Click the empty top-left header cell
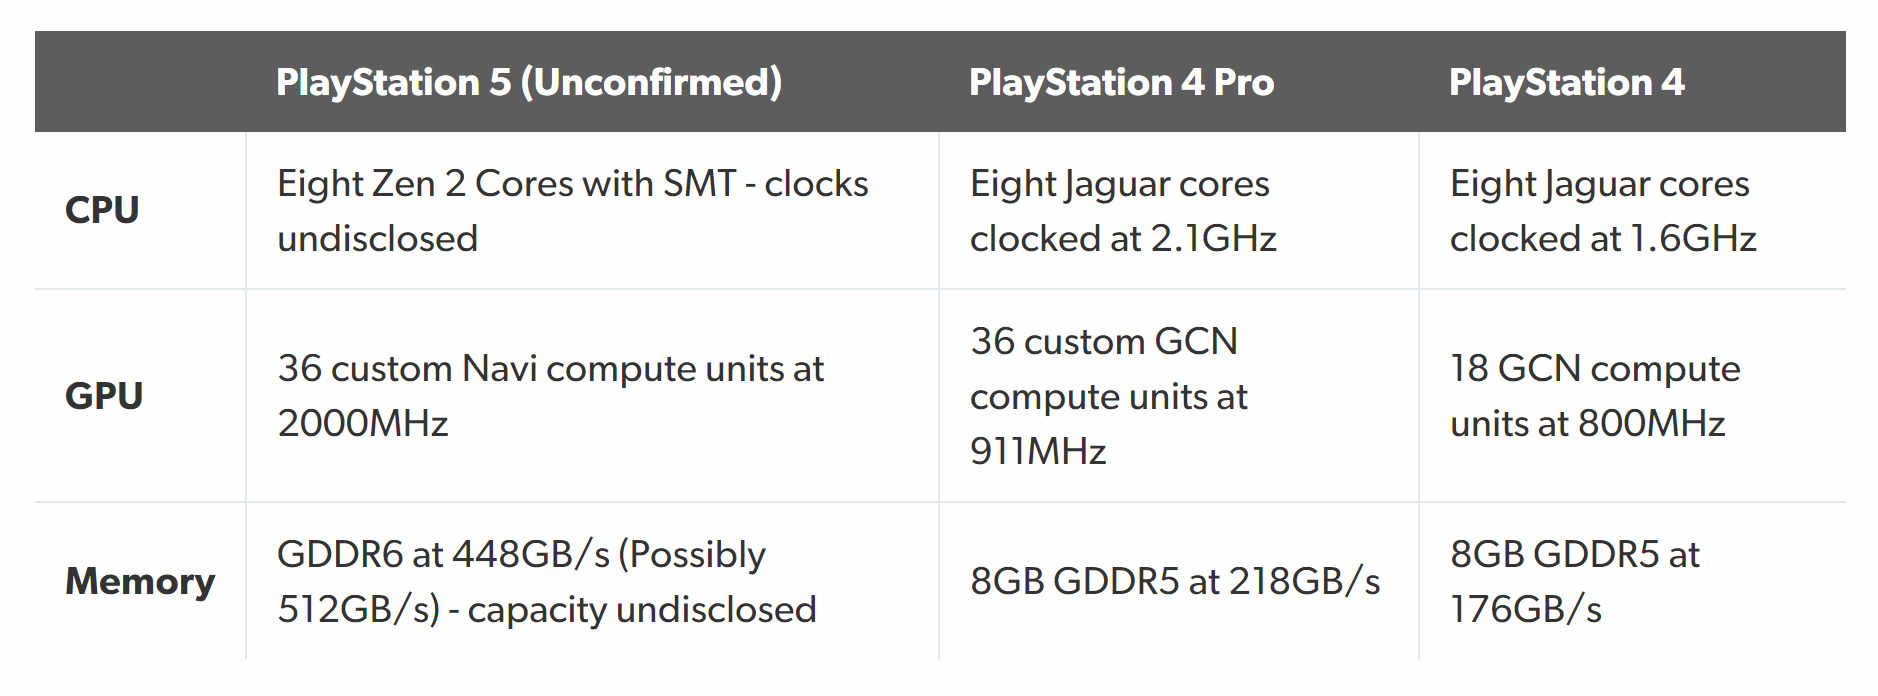Image resolution: width=1878 pixels, height=696 pixels. click(140, 82)
